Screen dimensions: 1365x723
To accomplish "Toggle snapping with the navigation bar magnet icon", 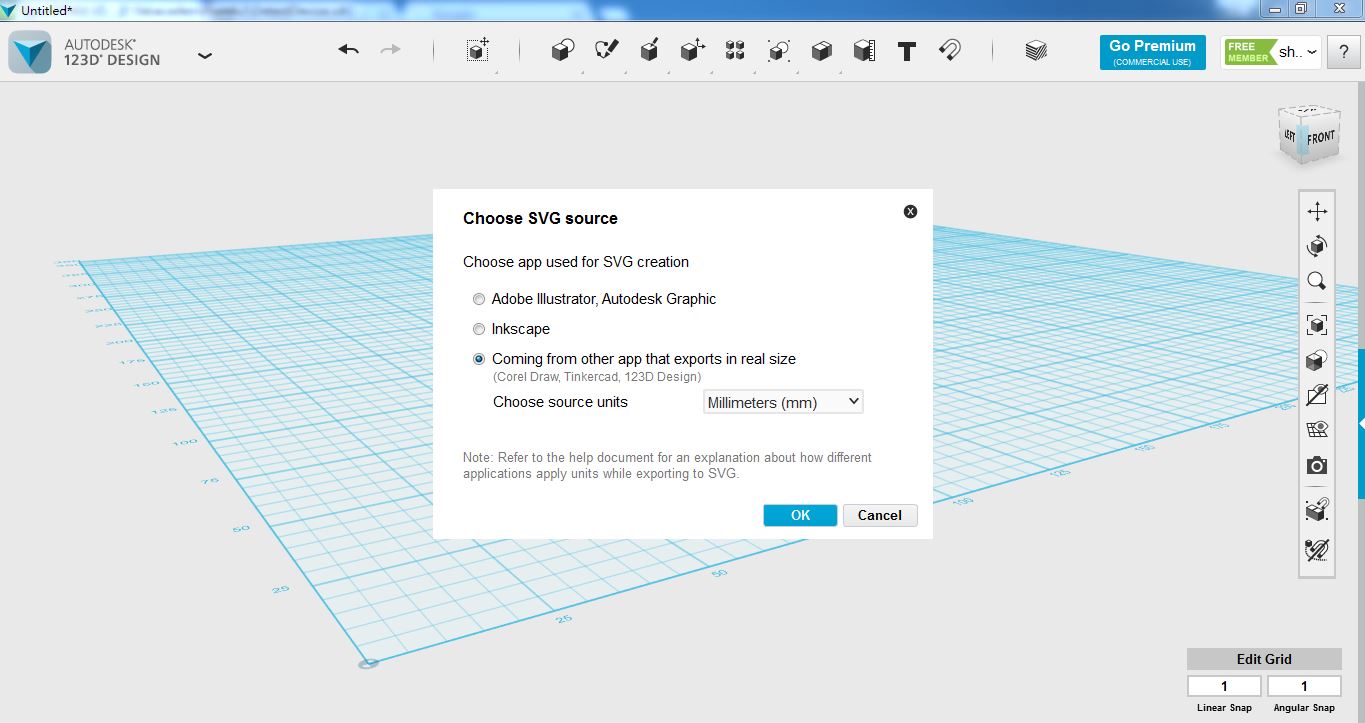I will coord(1317,510).
